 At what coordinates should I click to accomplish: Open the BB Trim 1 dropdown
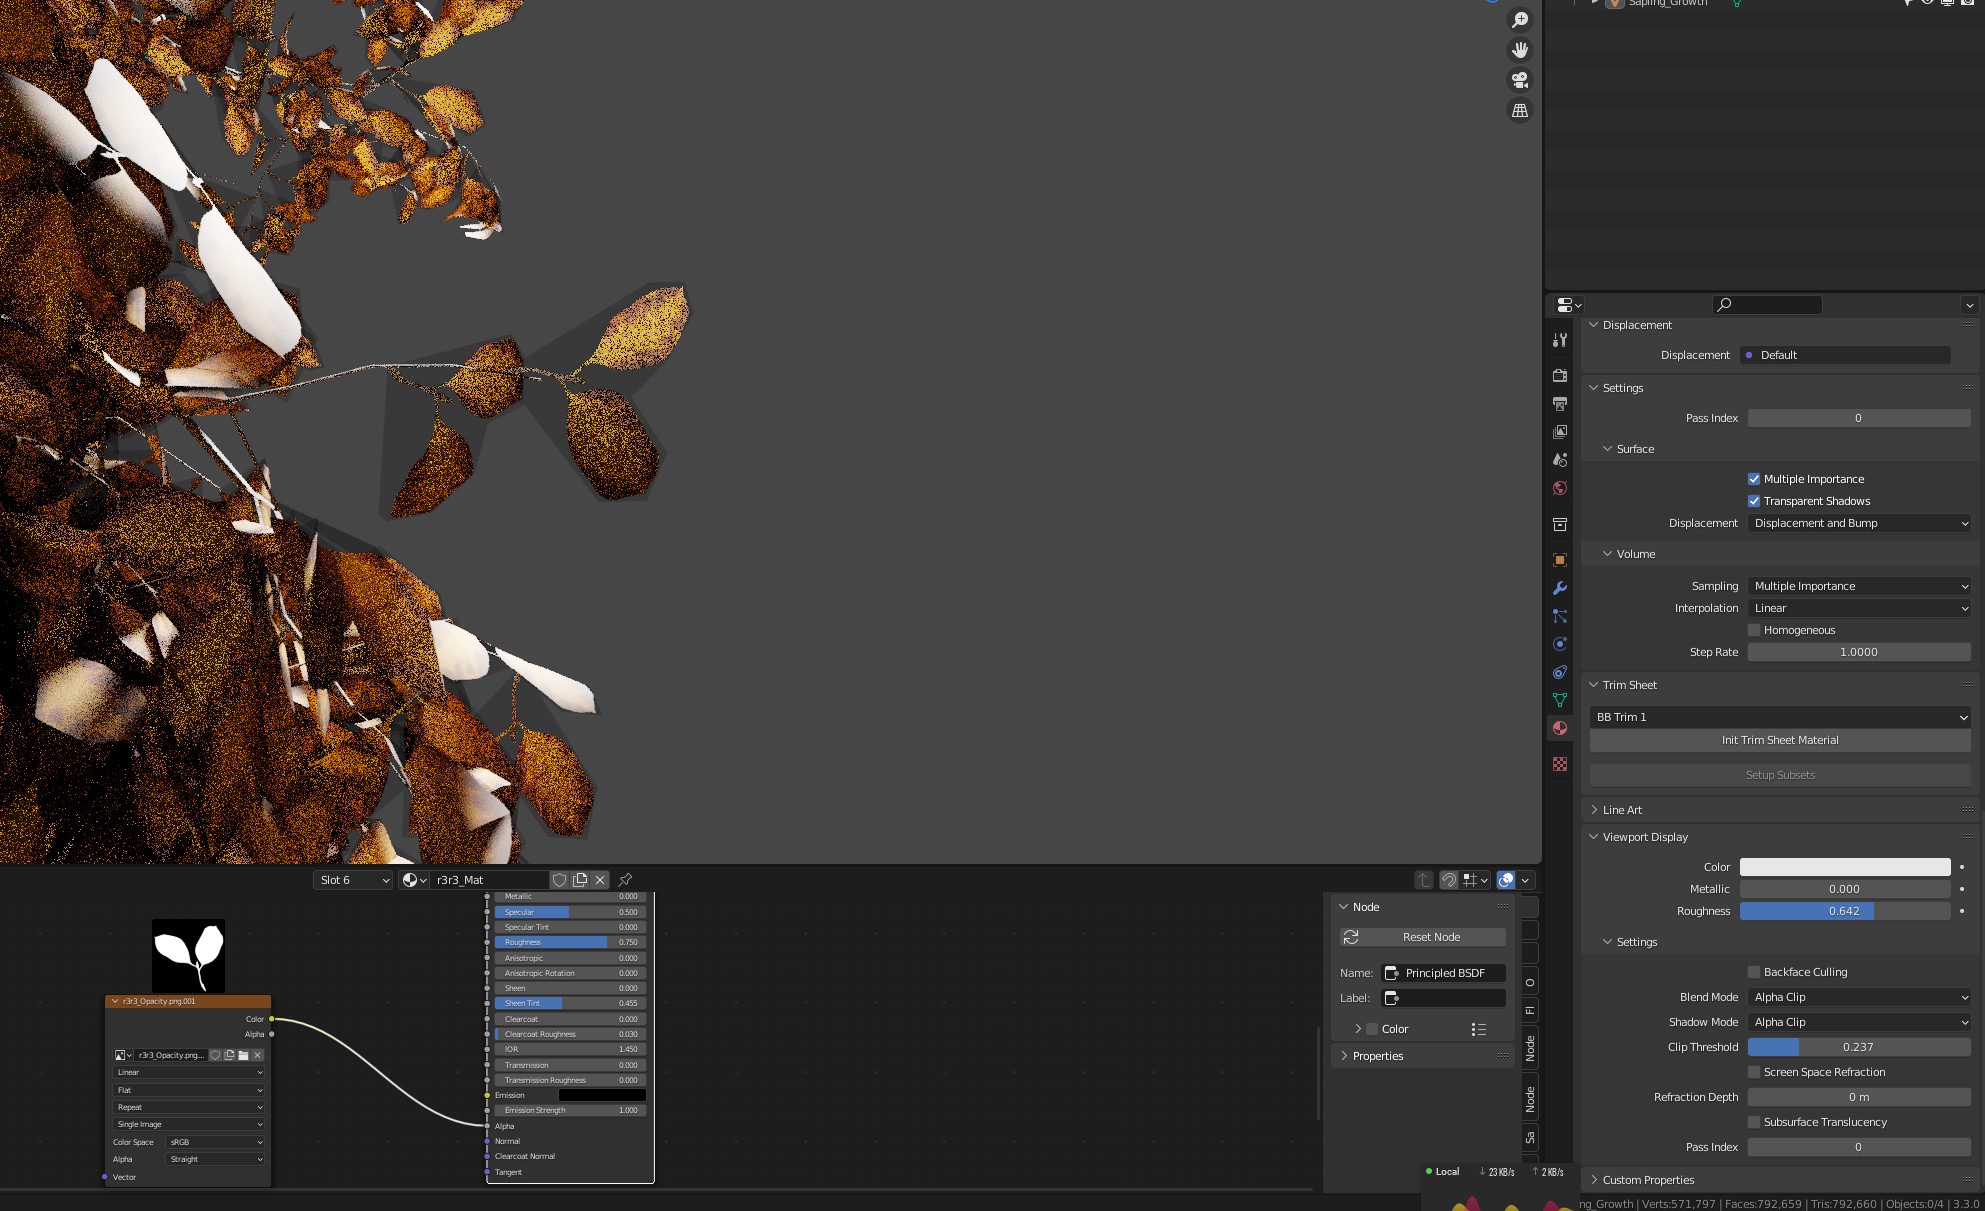click(1780, 717)
